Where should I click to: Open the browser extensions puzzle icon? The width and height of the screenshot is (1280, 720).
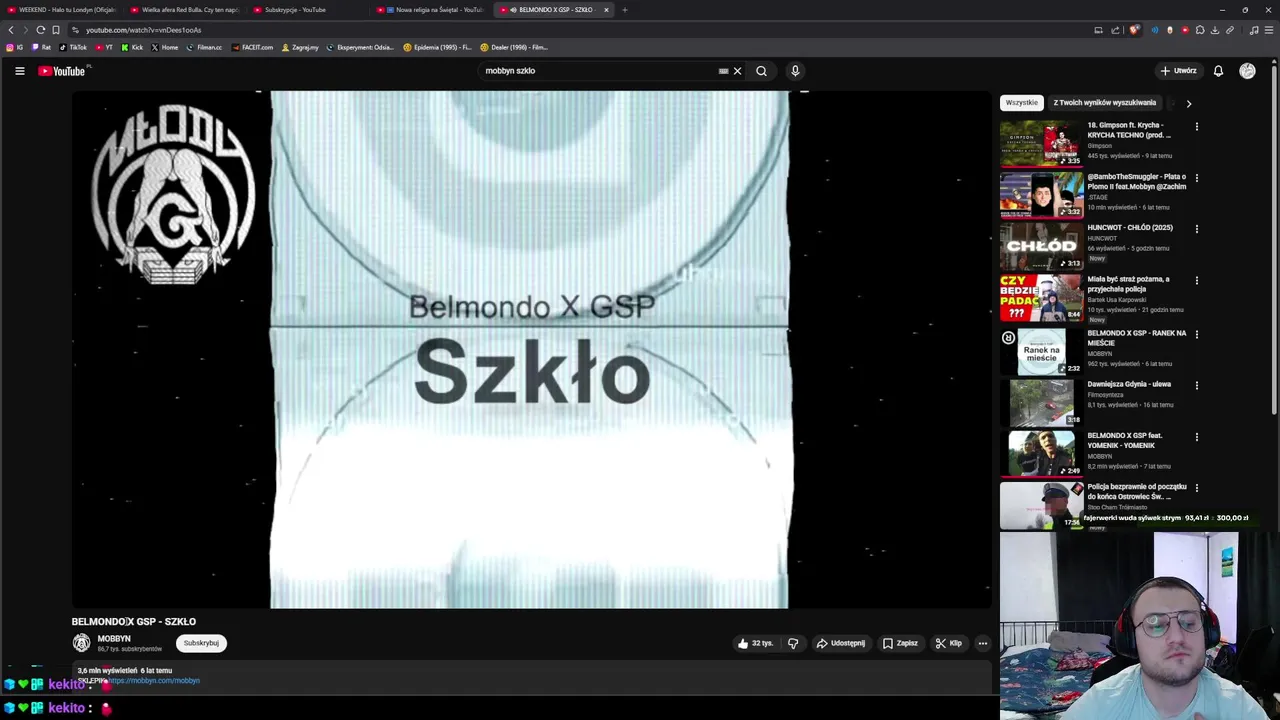[1200, 30]
